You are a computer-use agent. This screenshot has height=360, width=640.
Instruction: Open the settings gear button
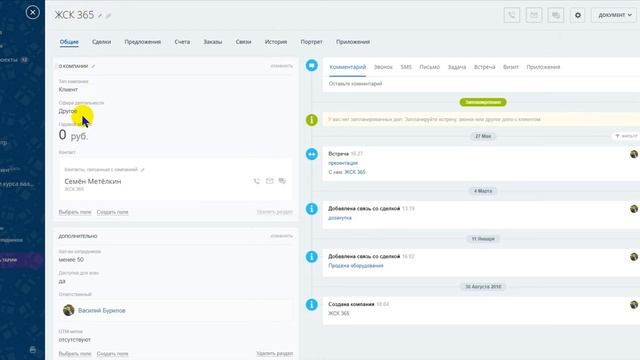578,15
